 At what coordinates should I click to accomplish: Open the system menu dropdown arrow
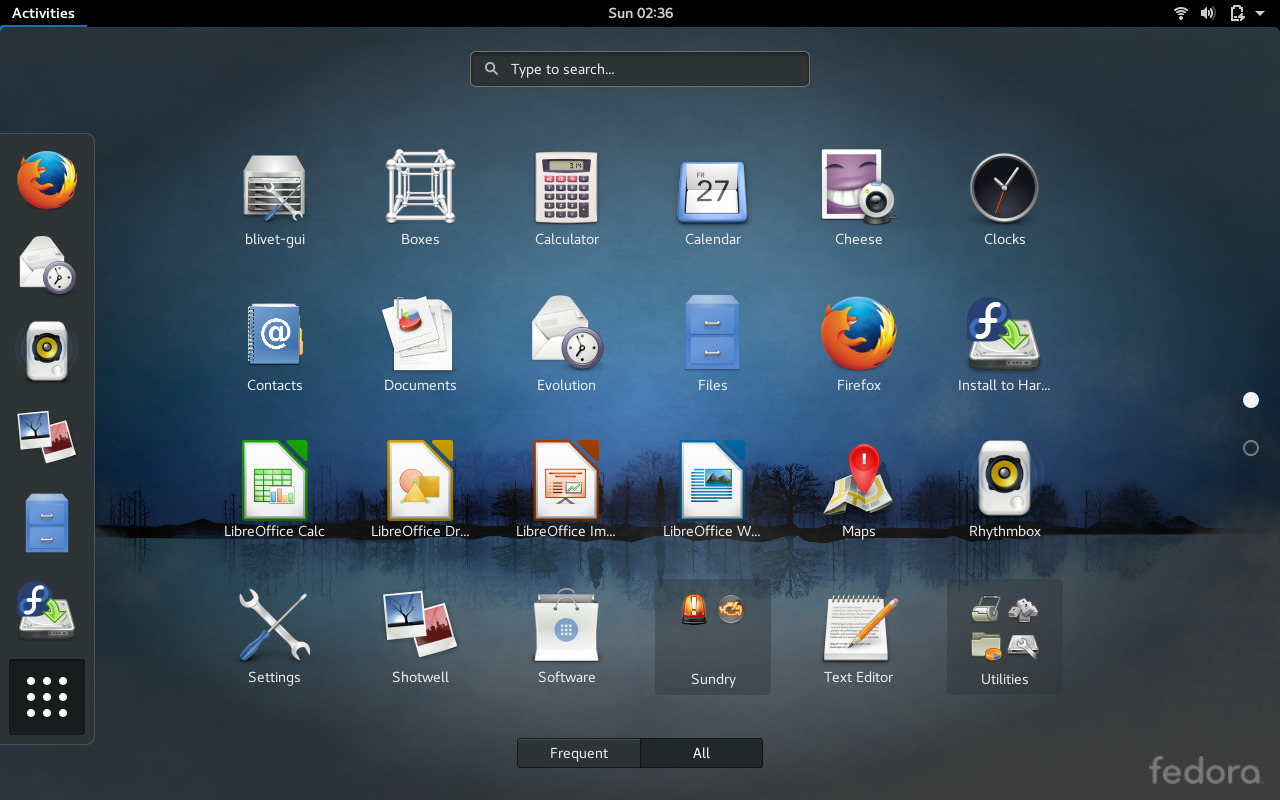click(1260, 14)
